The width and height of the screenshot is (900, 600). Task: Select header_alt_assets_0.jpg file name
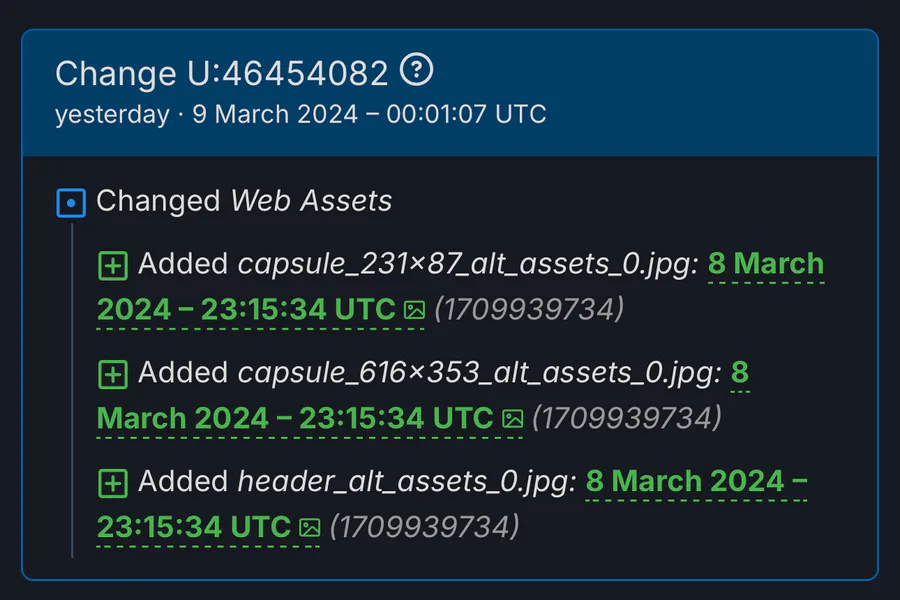coord(407,482)
